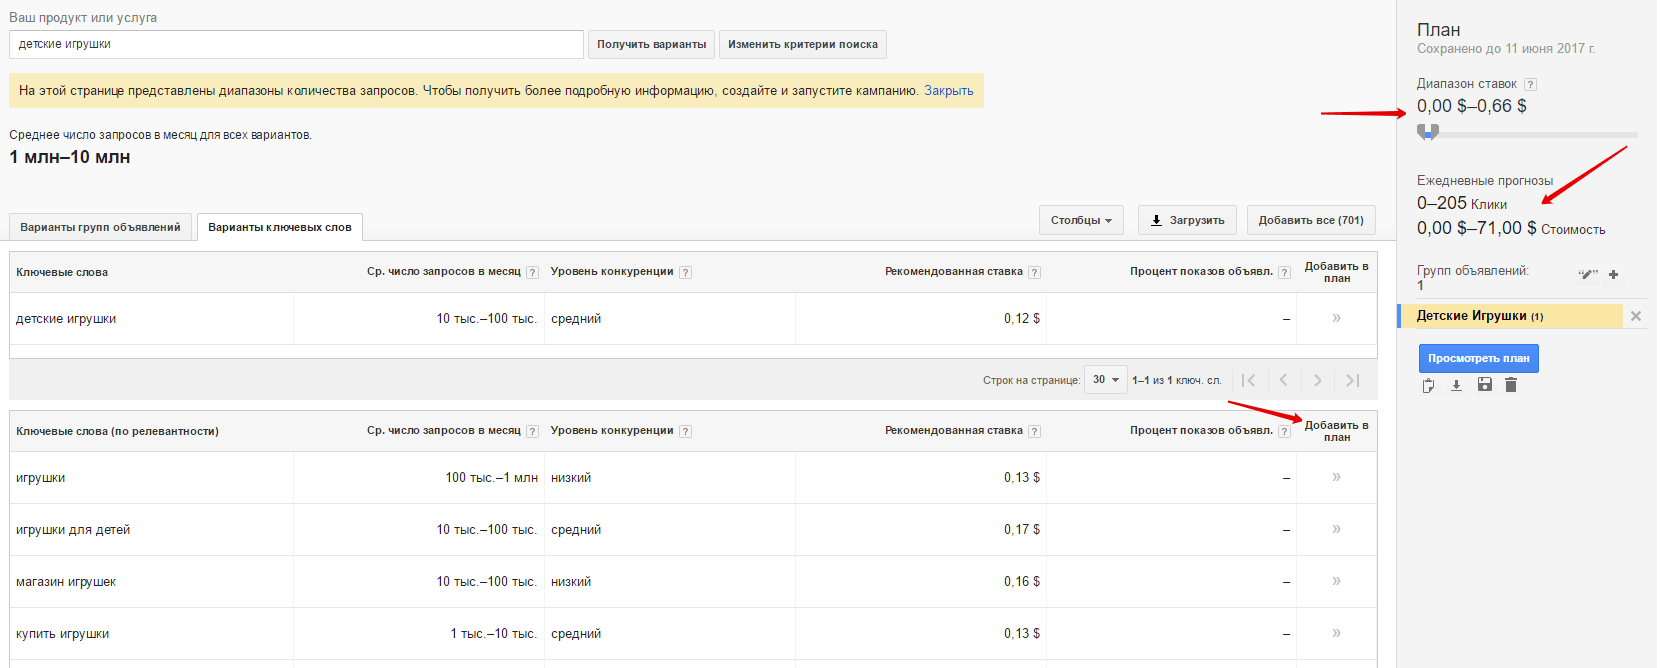The width and height of the screenshot is (1660, 668).
Task: Click the plus icon to add ad group
Action: (1613, 274)
